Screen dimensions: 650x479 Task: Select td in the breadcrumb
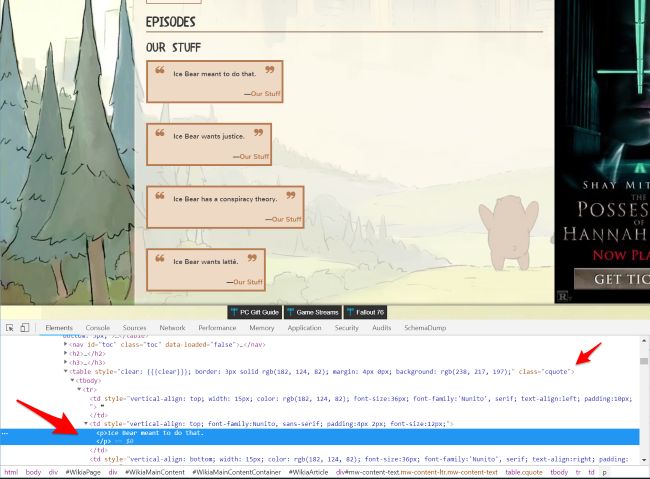[591, 472]
